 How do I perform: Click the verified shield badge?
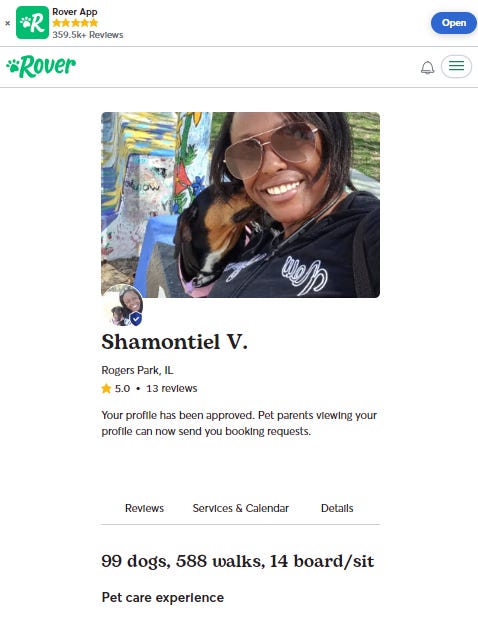[x=136, y=318]
